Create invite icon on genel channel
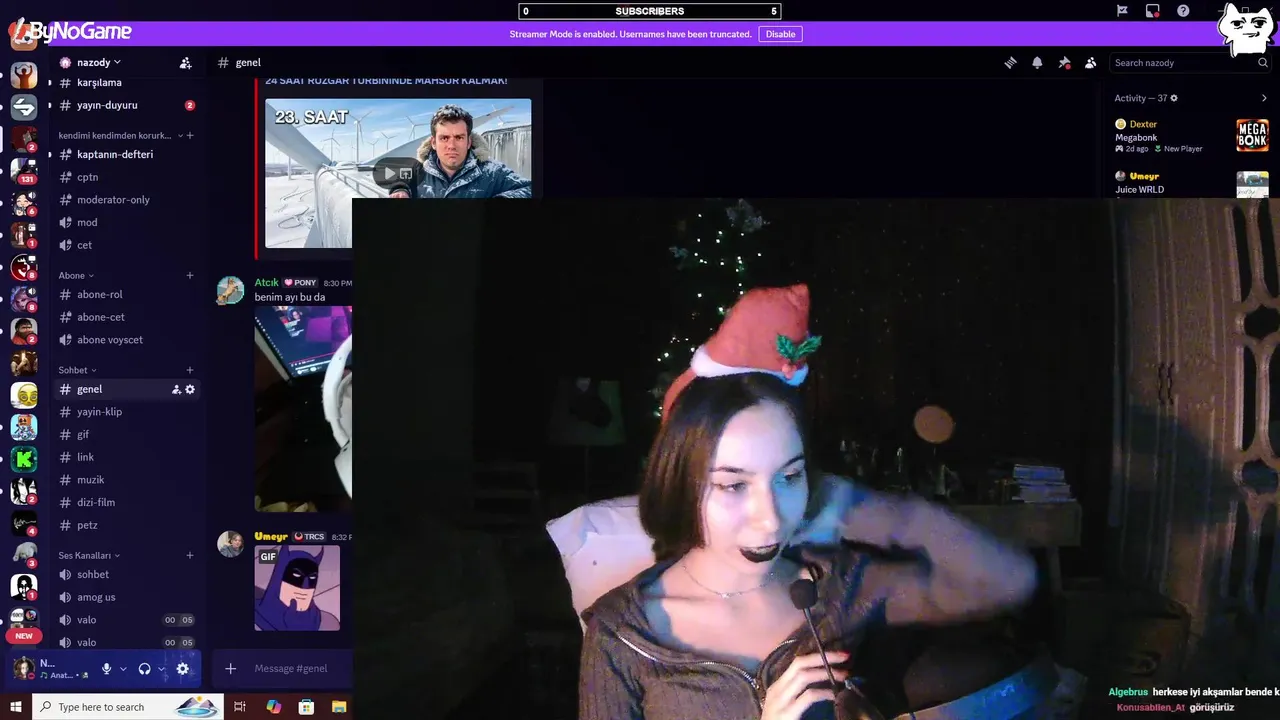Viewport: 1280px width, 720px height. [x=176, y=389]
